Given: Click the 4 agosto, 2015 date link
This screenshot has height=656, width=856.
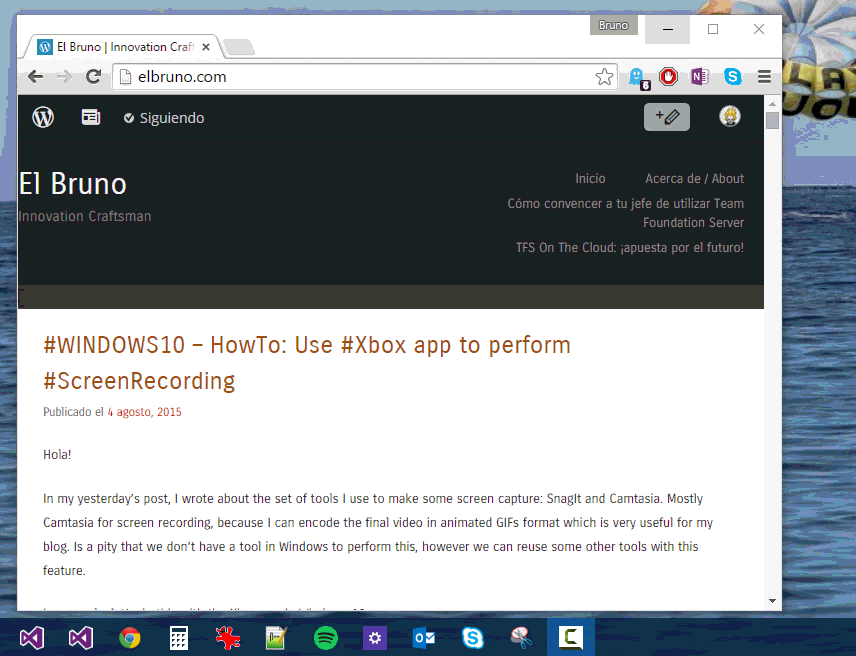Looking at the screenshot, I should point(145,412).
